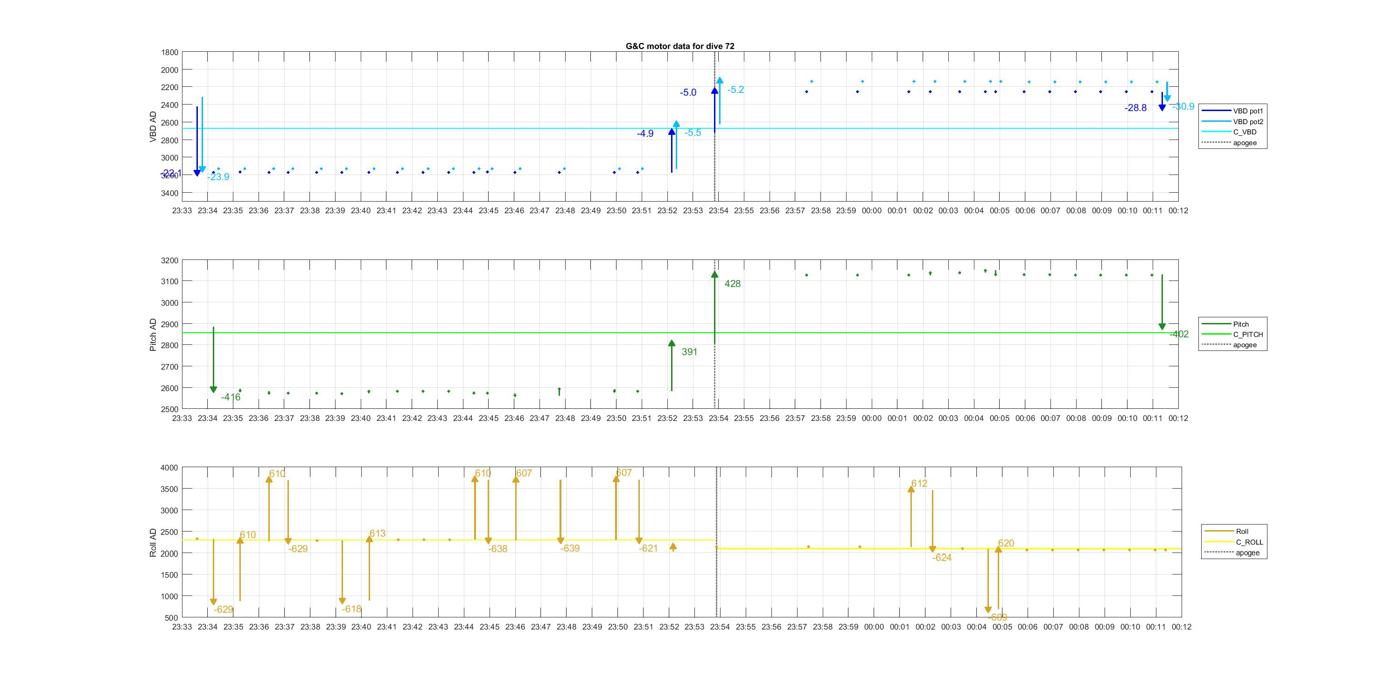Click the 'Roll AD' y-axis label
The height and width of the screenshot is (693, 1400).
point(154,541)
